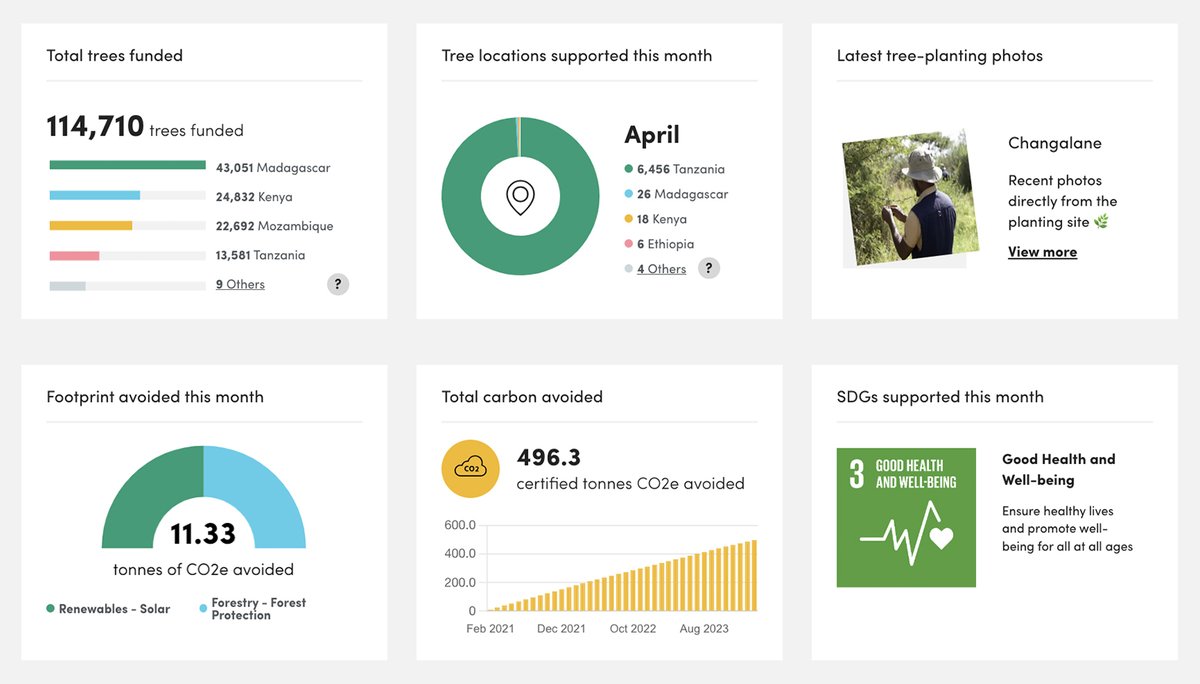This screenshot has height=684, width=1200.
Task: Click the help icon beside 4 Others
Action: [709, 268]
